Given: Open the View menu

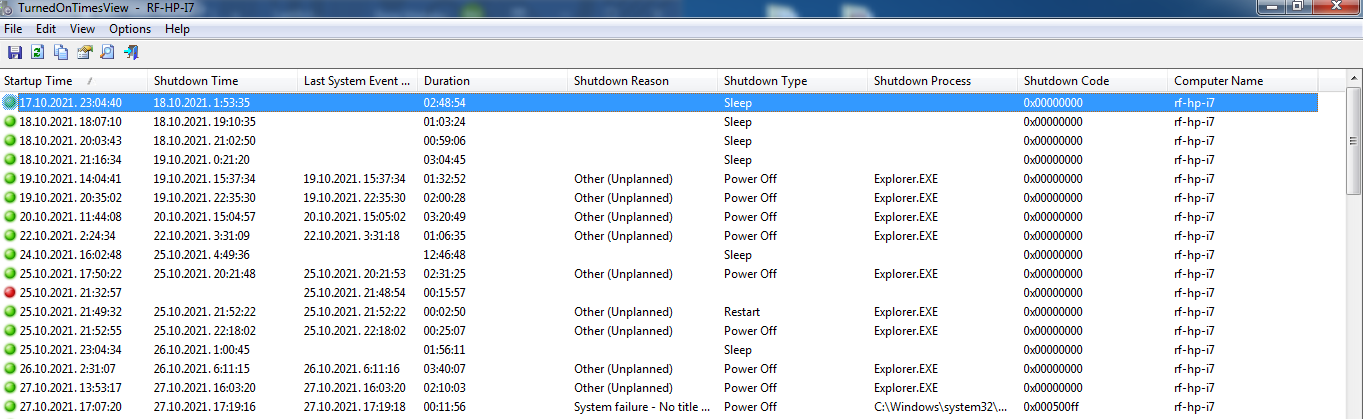Looking at the screenshot, I should coord(83,29).
